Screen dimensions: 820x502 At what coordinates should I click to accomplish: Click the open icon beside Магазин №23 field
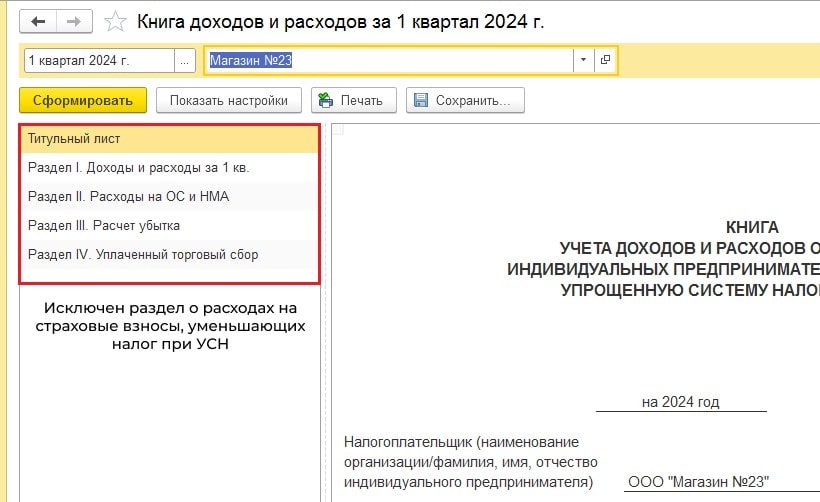click(604, 61)
